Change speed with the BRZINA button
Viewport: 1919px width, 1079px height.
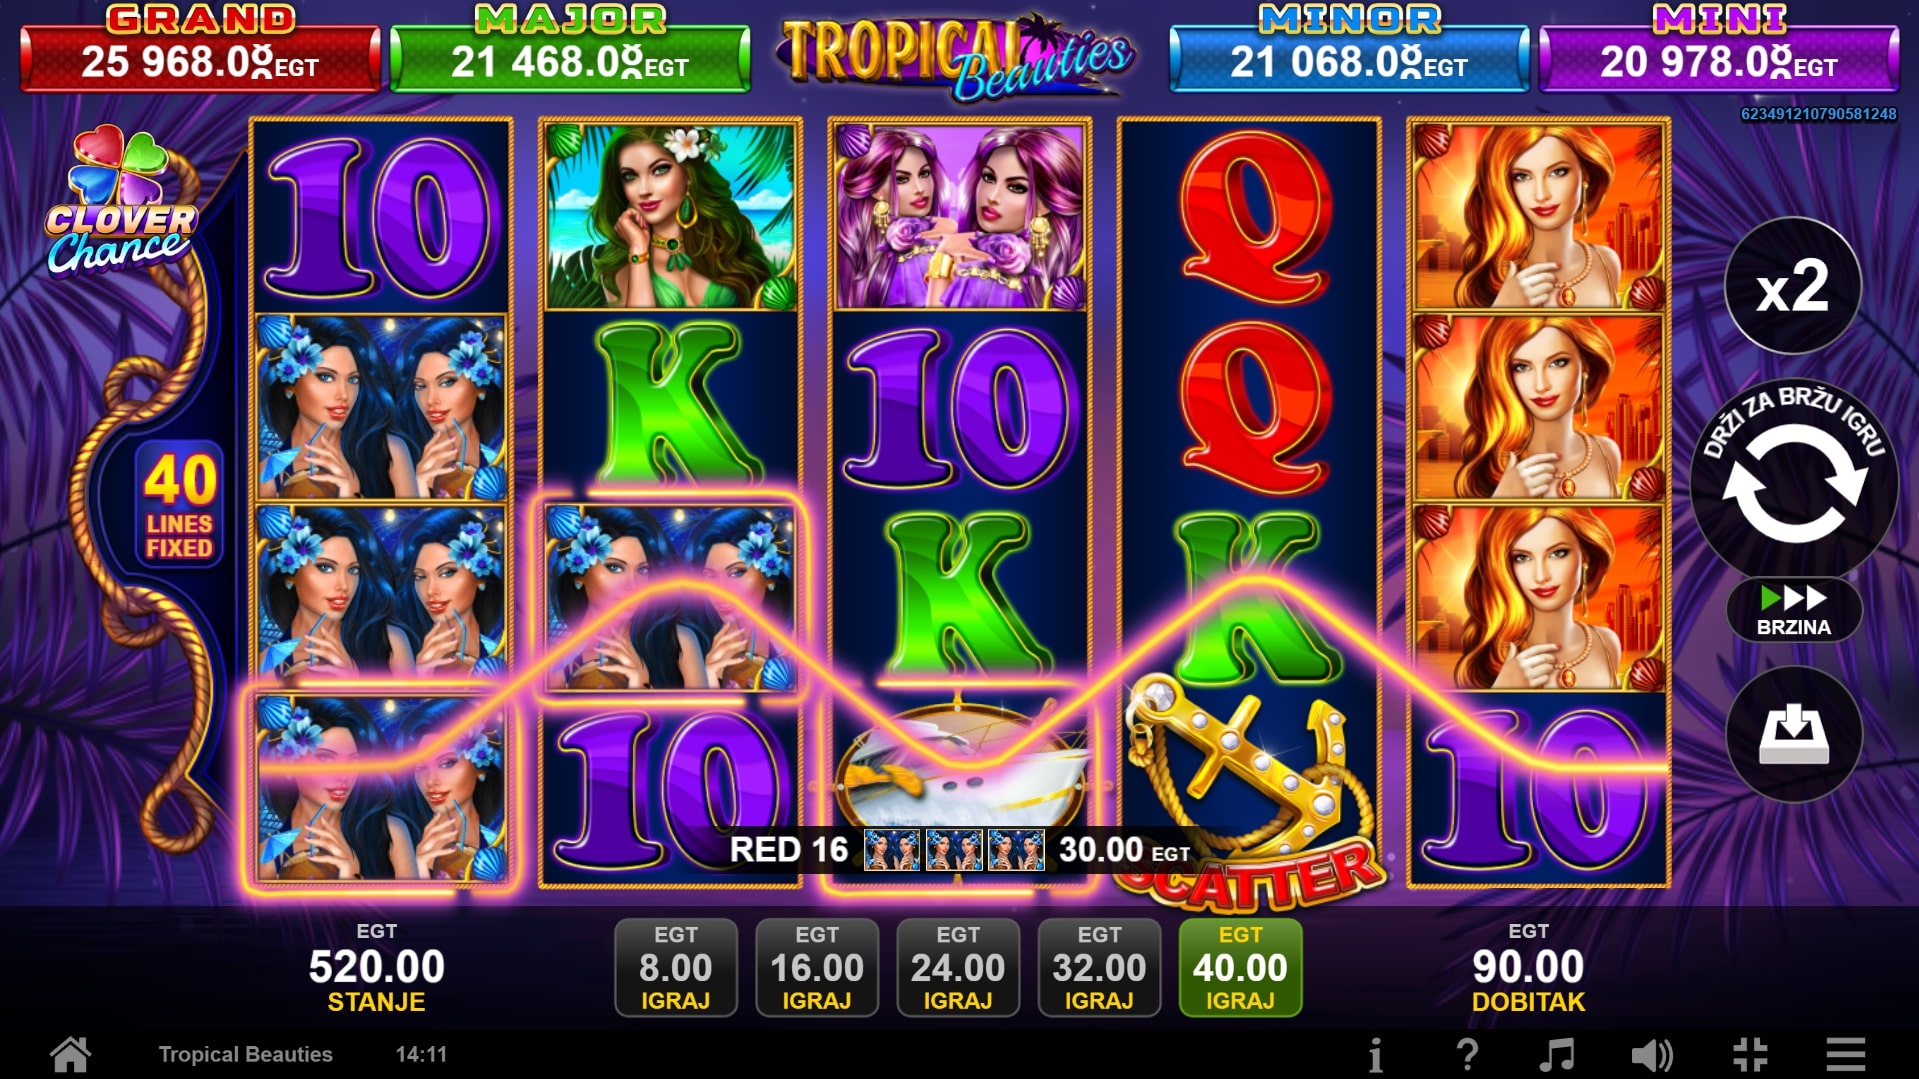(1794, 610)
